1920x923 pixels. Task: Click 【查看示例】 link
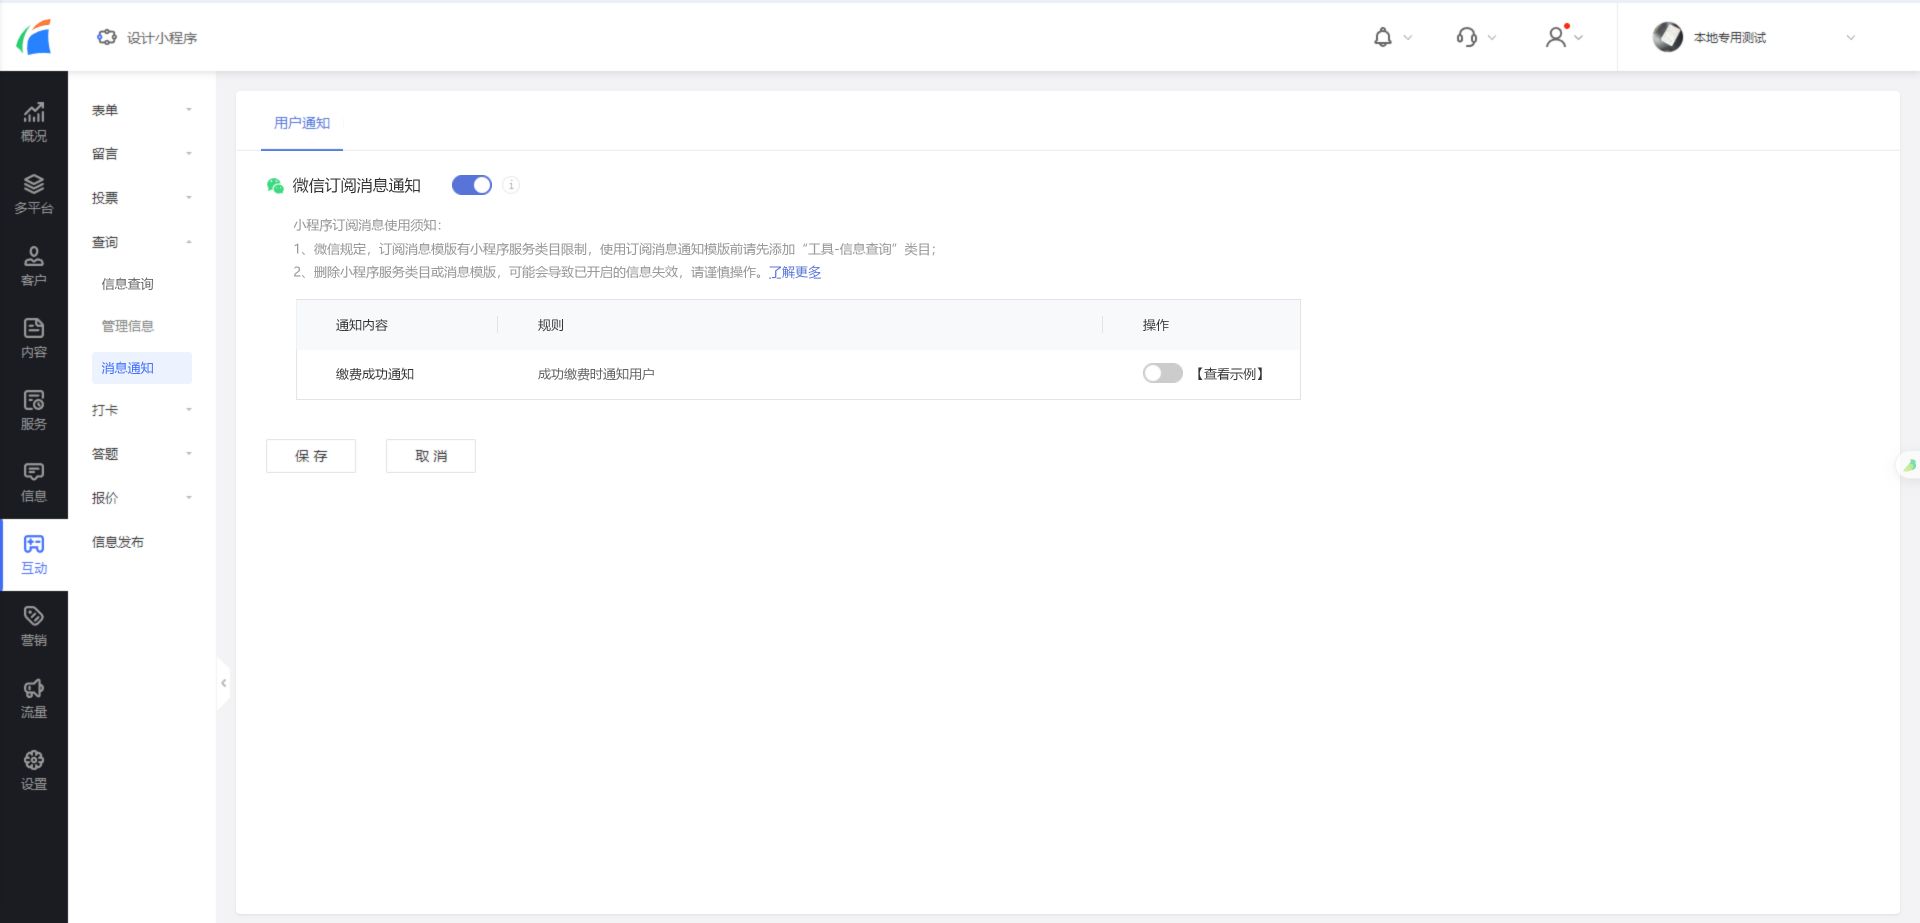pyautogui.click(x=1230, y=374)
